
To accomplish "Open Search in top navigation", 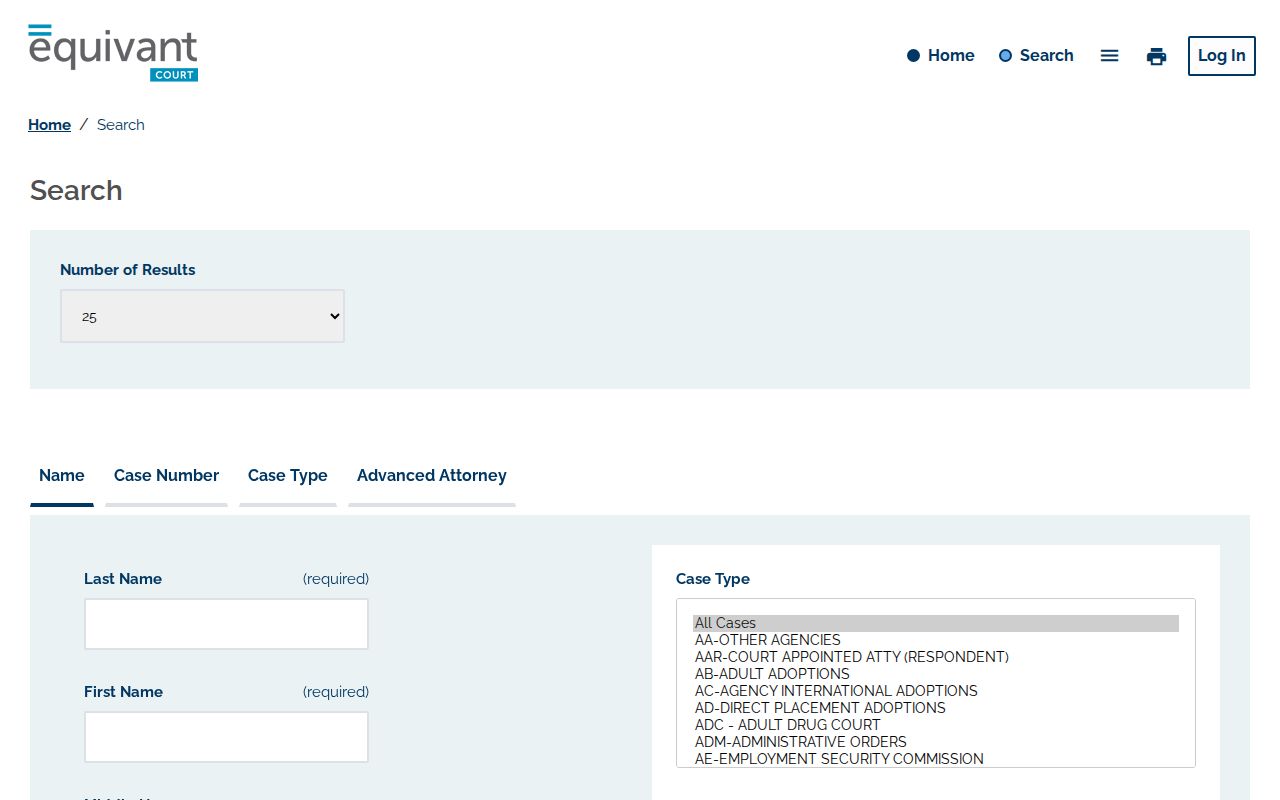I will click(1036, 56).
